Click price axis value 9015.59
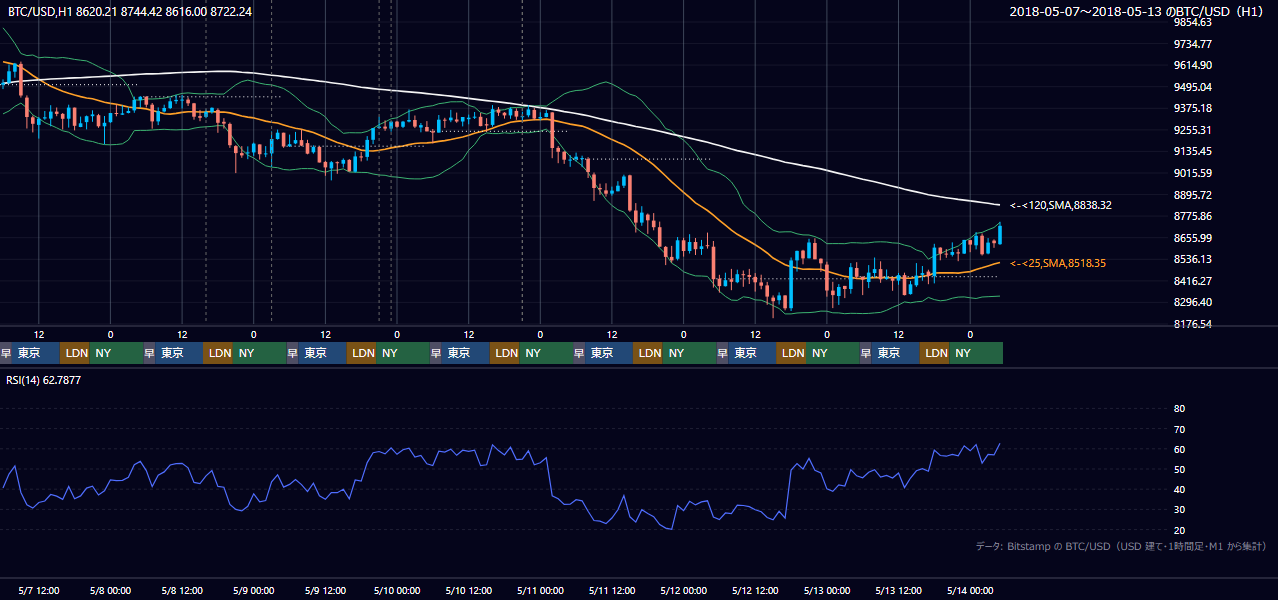 pos(1192,173)
